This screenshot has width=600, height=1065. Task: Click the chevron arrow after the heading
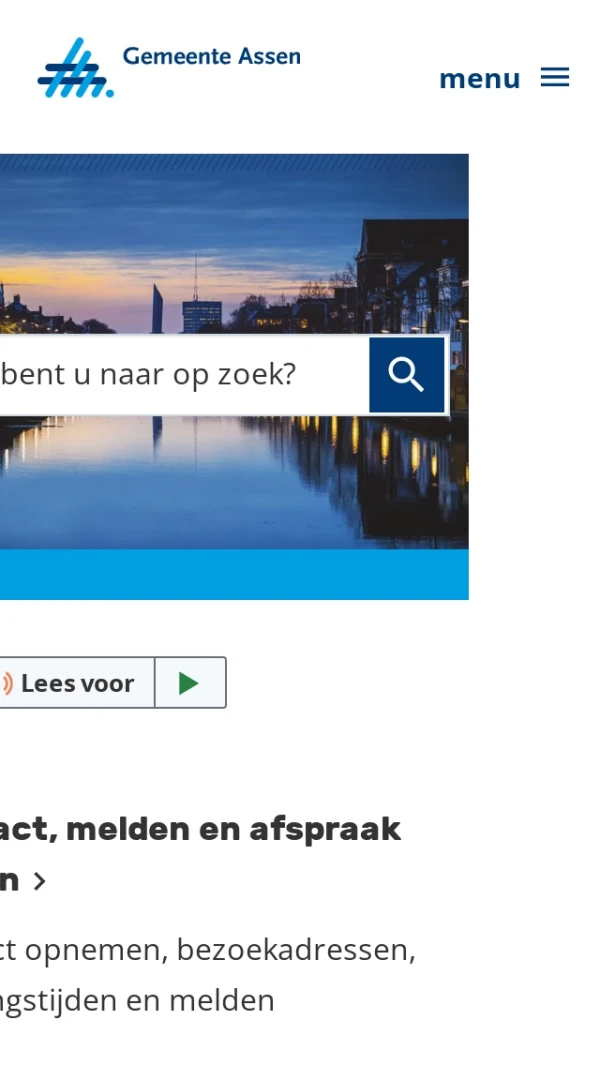[x=39, y=882]
